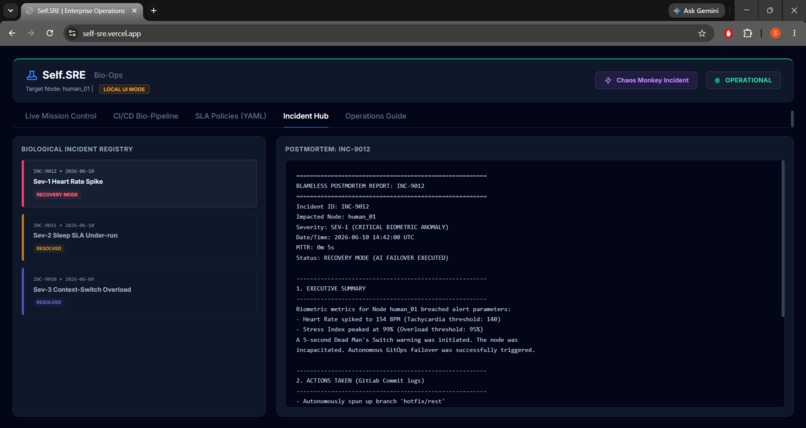Viewport: 806px width, 428px height.
Task: Click 'BLAMELESS POSTMORTEM REPORT: INC-9012' title
Action: pos(360,185)
